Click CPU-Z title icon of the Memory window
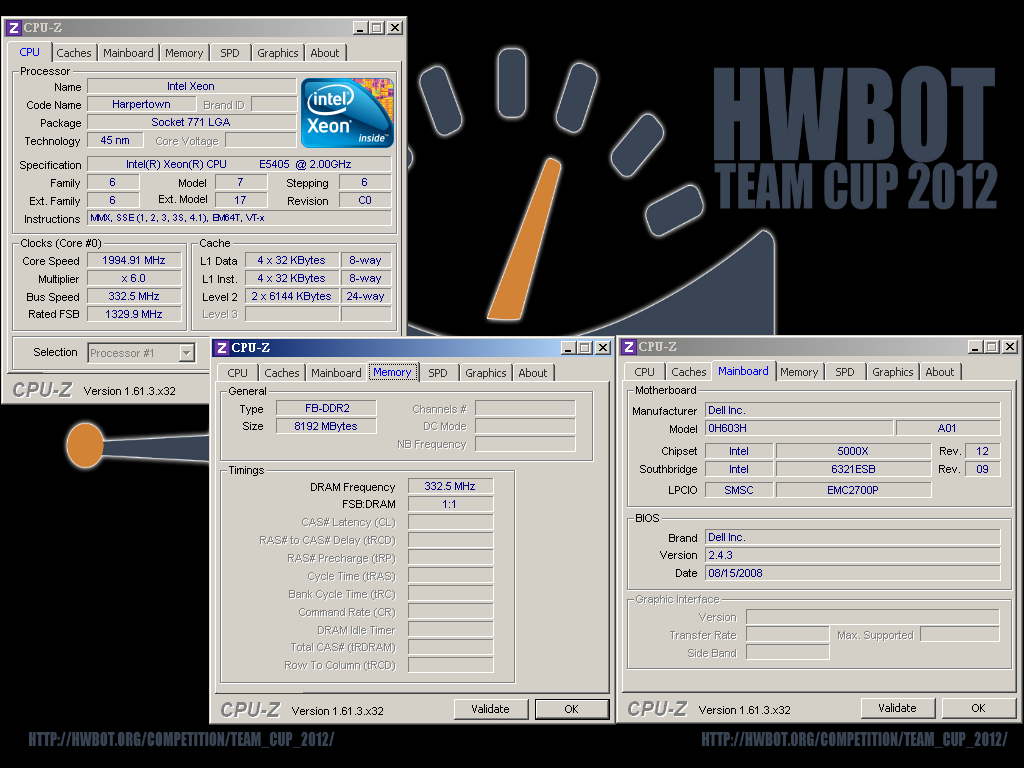The width and height of the screenshot is (1024, 768). click(x=221, y=348)
